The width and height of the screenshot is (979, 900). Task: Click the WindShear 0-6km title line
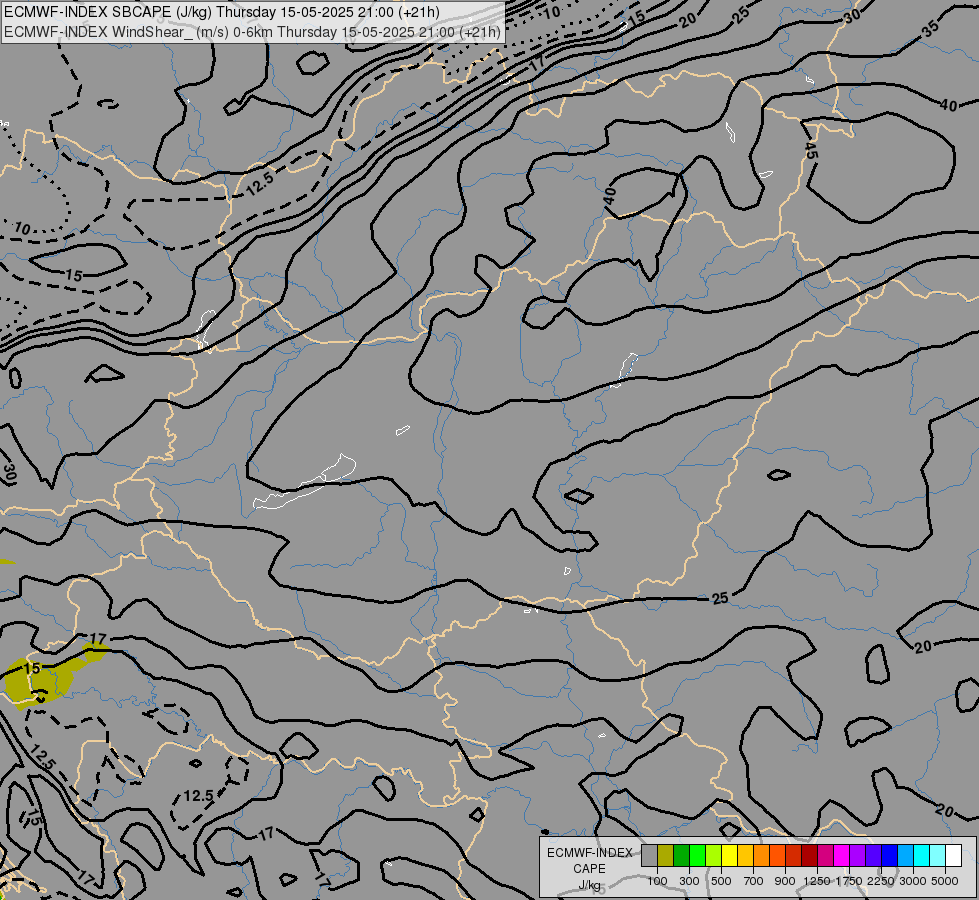252,31
